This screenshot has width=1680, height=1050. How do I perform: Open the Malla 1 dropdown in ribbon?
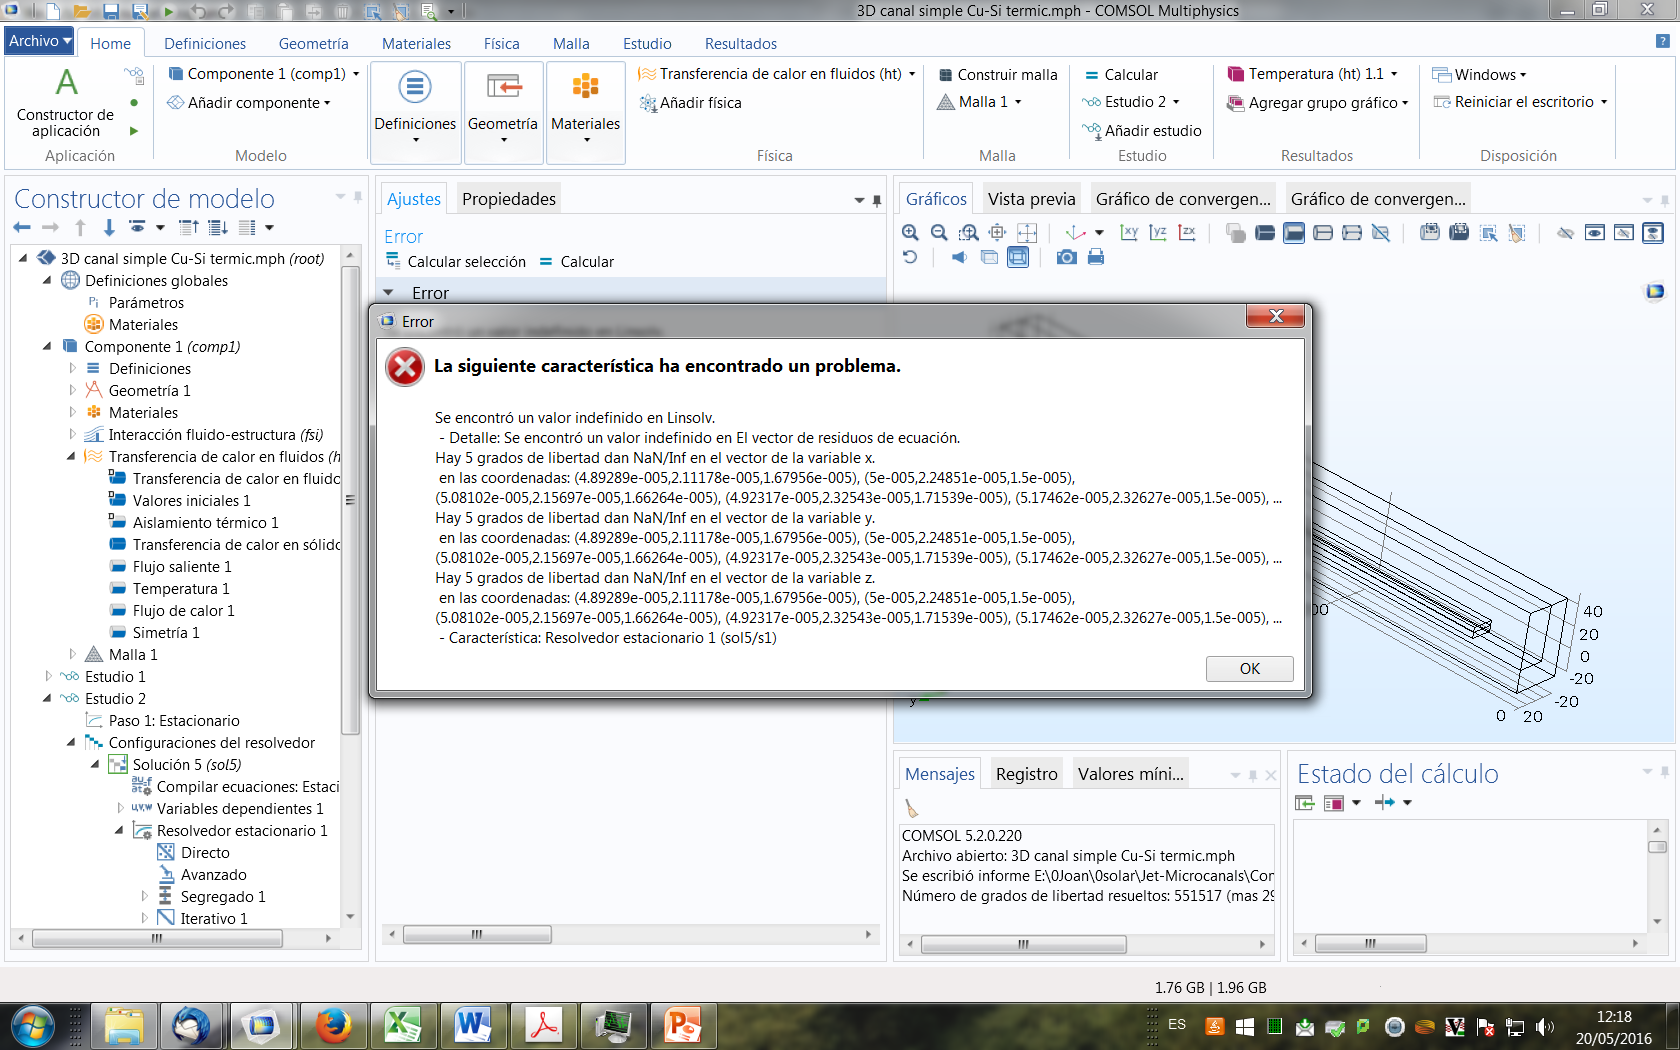(1017, 102)
